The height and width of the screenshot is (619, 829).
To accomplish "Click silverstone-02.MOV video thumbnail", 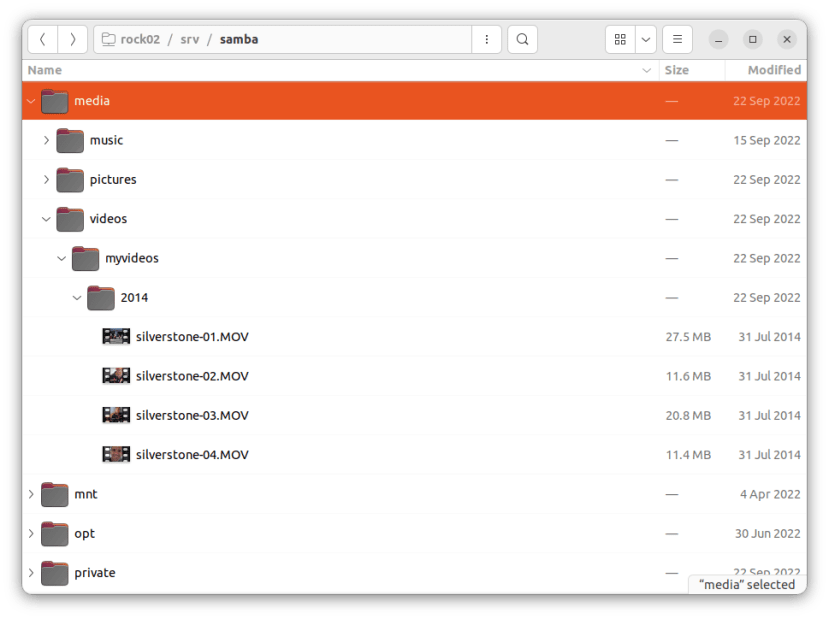I will (x=116, y=376).
